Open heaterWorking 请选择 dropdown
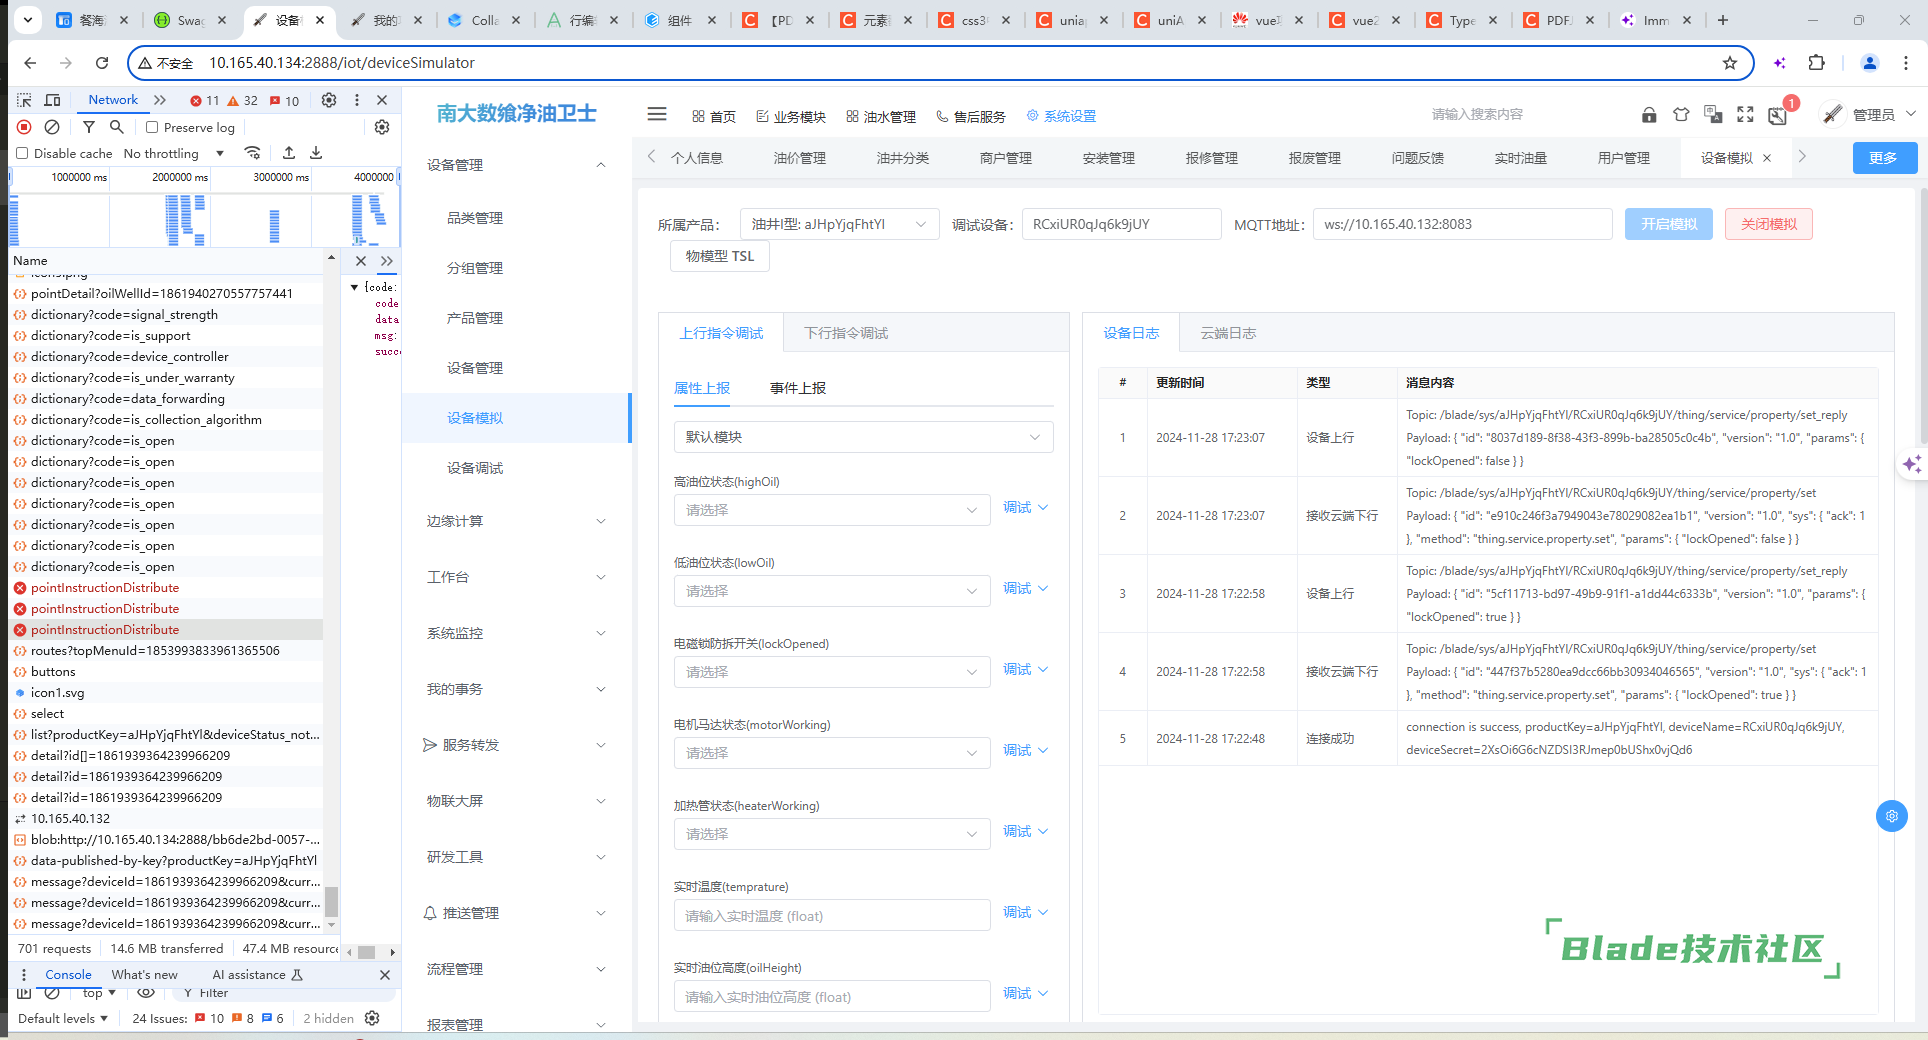Viewport: 1928px width, 1040px height. tap(832, 834)
